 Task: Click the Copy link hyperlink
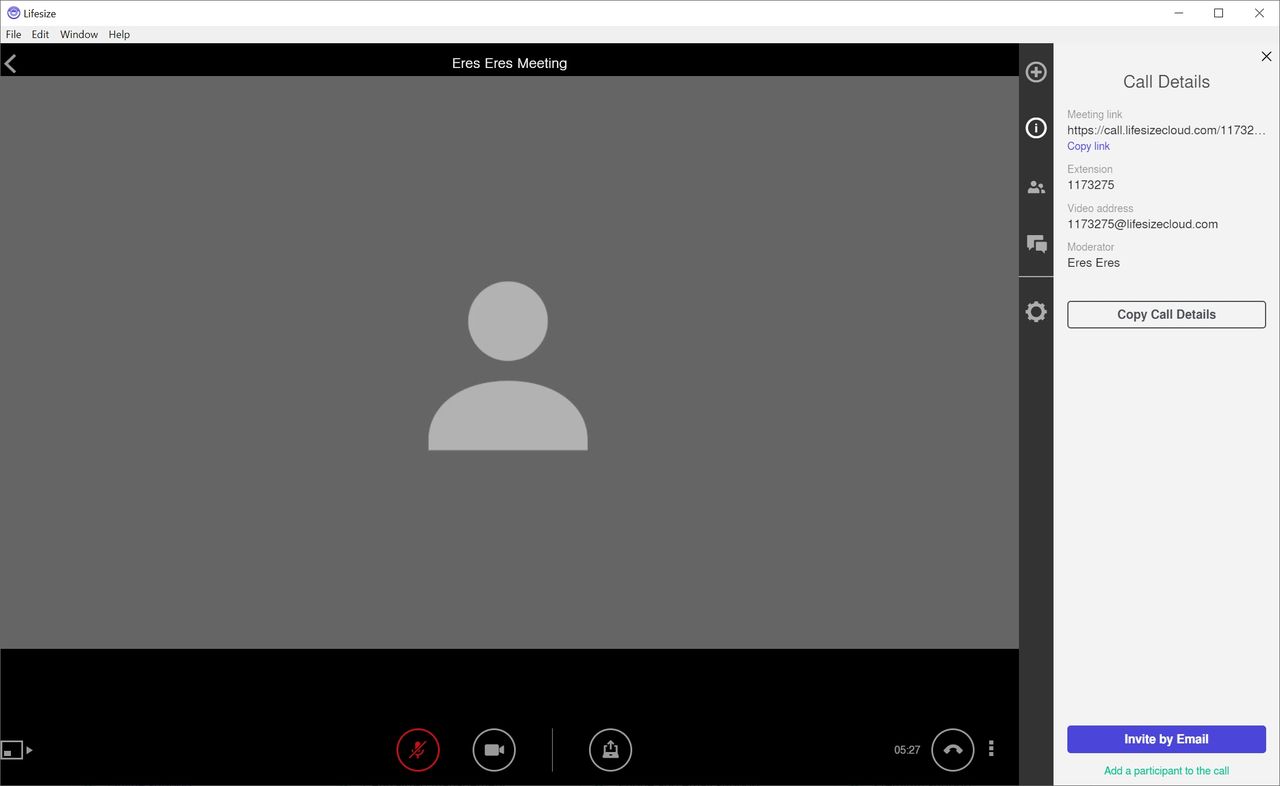[x=1088, y=146]
